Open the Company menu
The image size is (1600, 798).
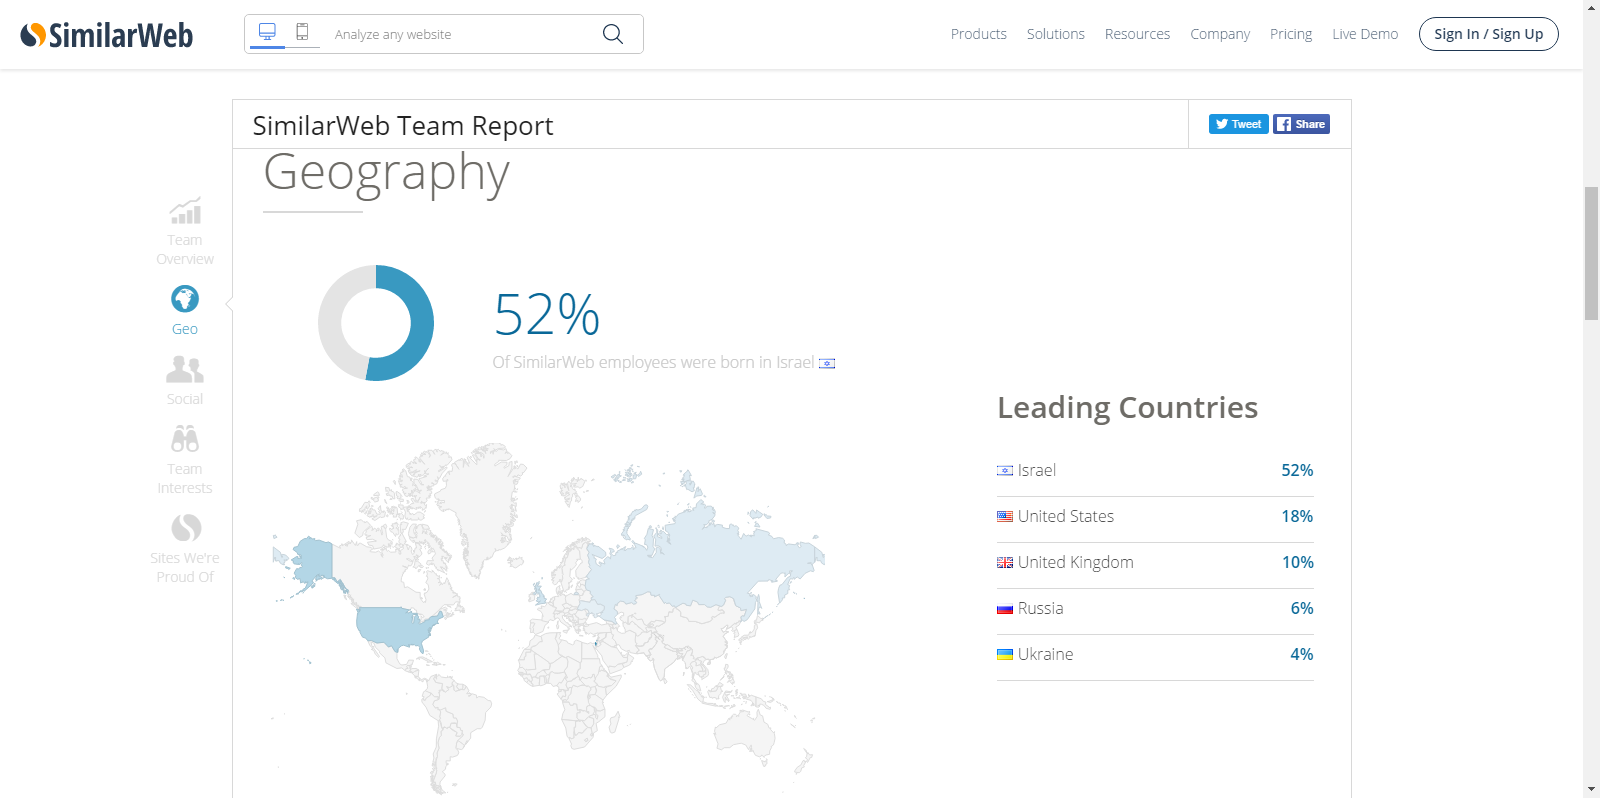point(1219,34)
